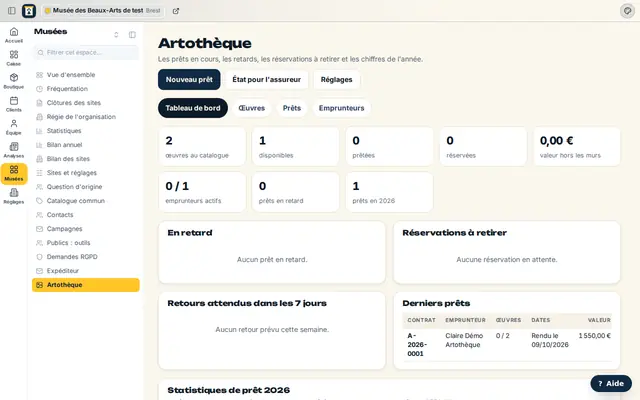Viewport: 640px width, 400px height.
Task: Click the Nouveau prêt button
Action: (x=189, y=80)
